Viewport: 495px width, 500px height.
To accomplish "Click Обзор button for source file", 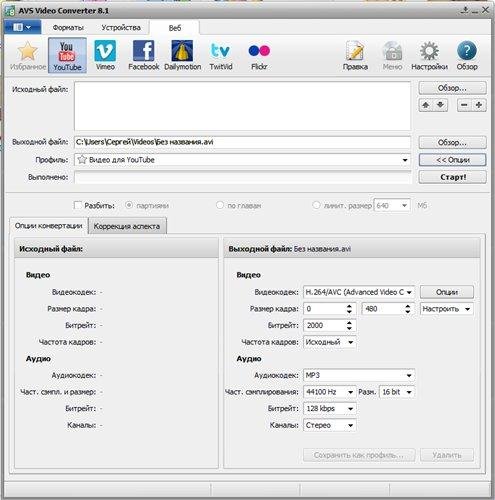I will [452, 88].
